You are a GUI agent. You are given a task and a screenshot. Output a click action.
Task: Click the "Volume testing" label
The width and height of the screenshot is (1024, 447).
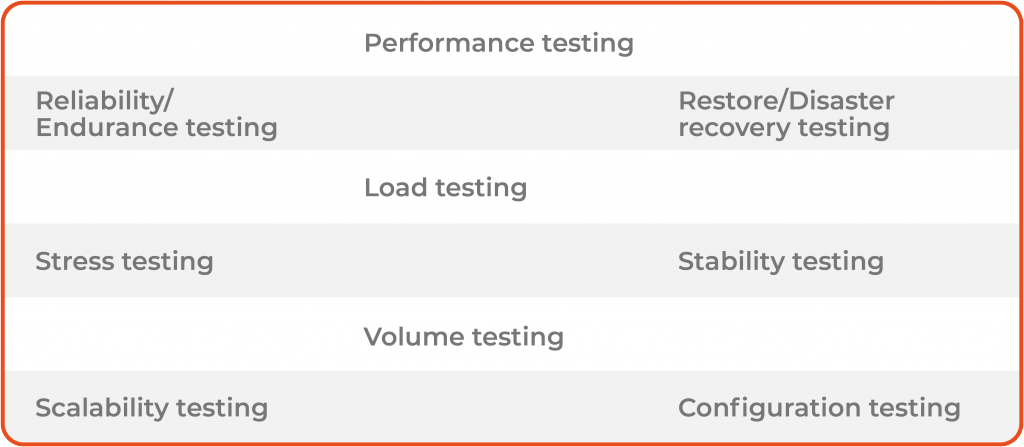point(463,336)
